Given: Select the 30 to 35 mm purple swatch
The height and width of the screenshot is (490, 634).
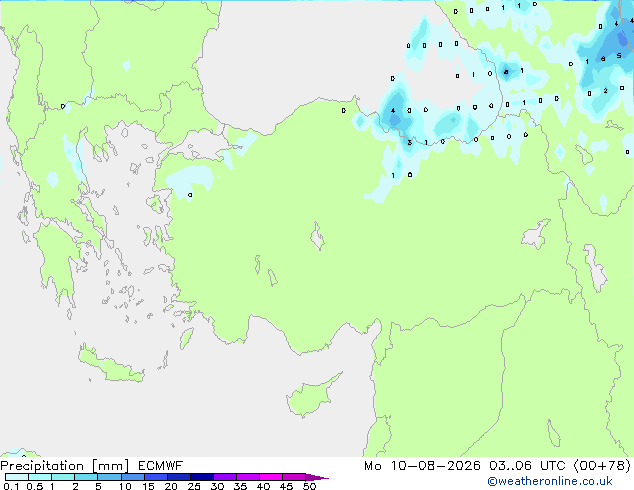Looking at the screenshot, I should [224, 477].
